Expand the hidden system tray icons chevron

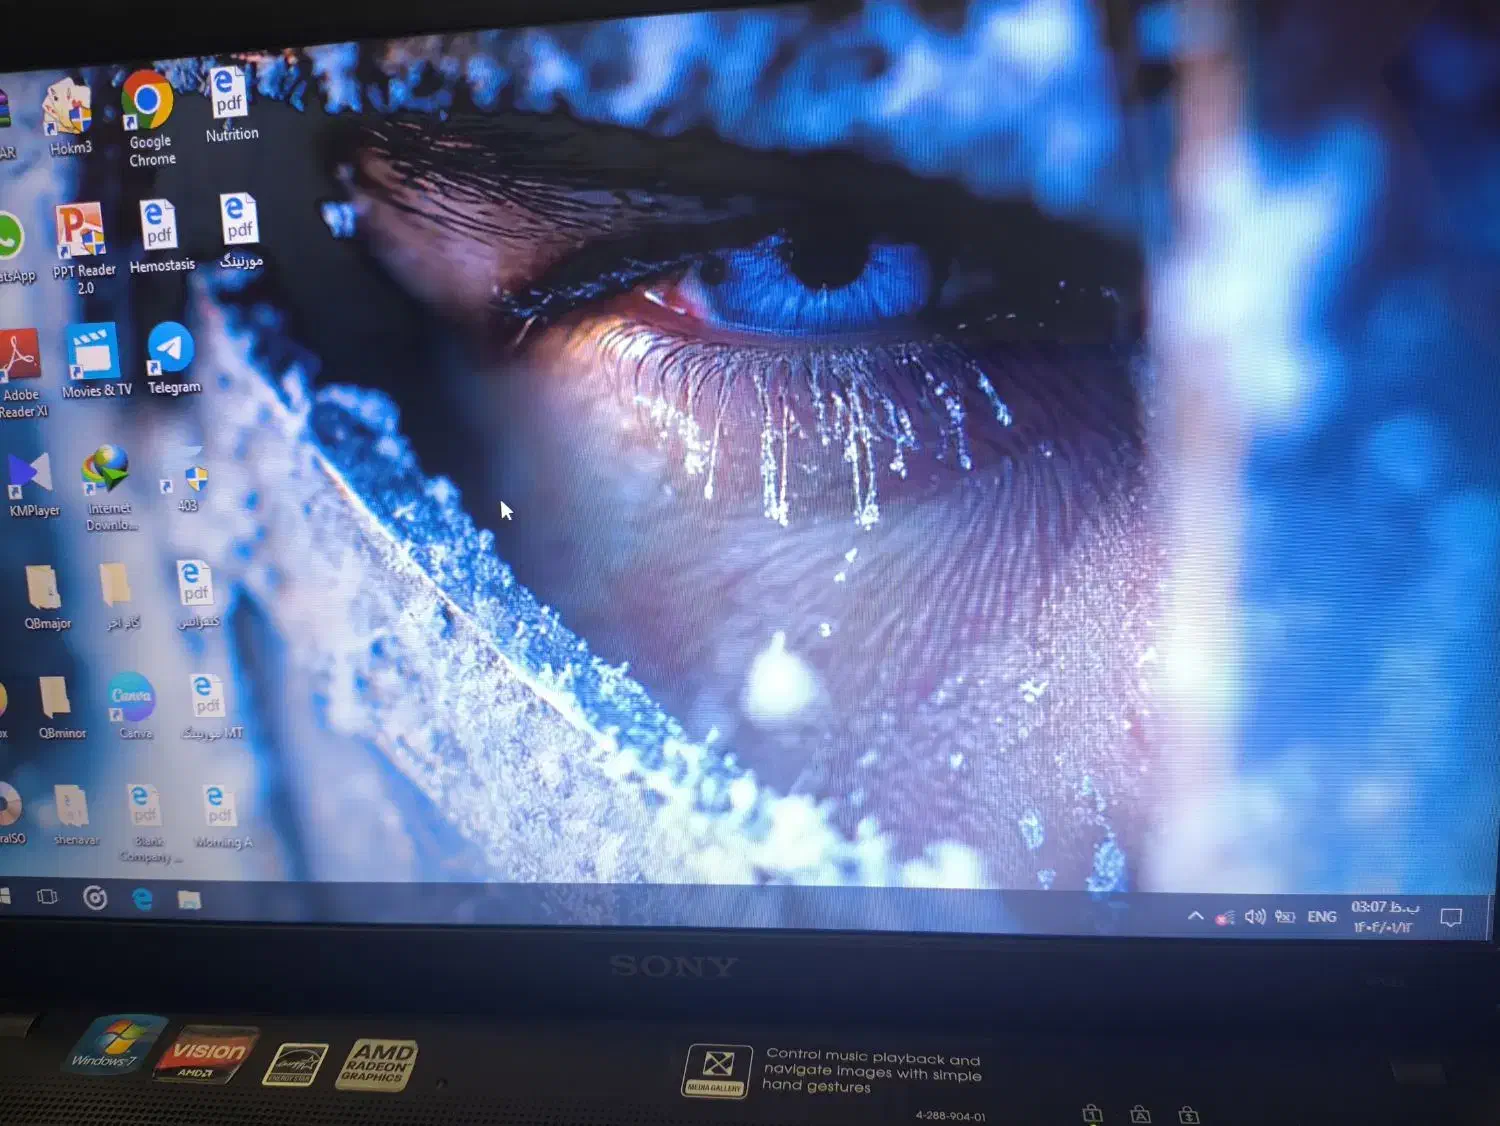click(1195, 916)
